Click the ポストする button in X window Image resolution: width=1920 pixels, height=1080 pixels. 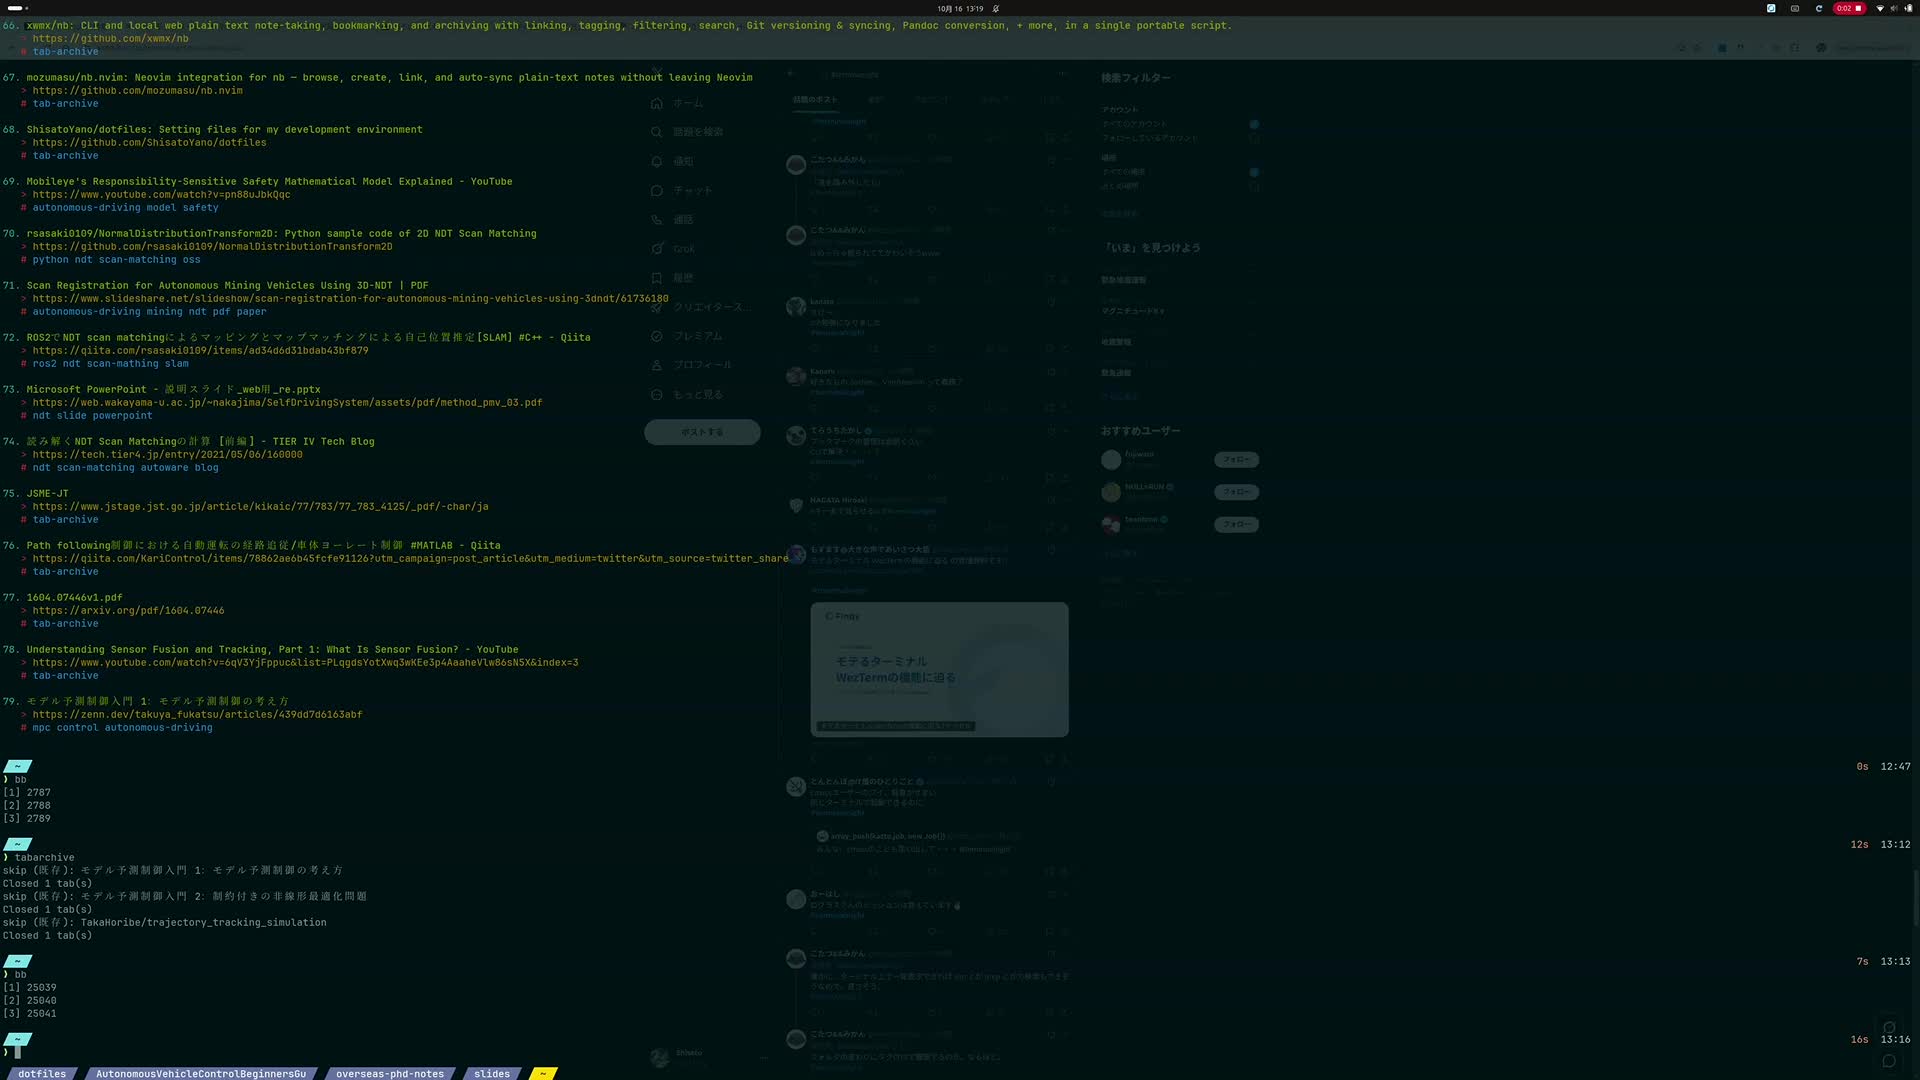[702, 432]
